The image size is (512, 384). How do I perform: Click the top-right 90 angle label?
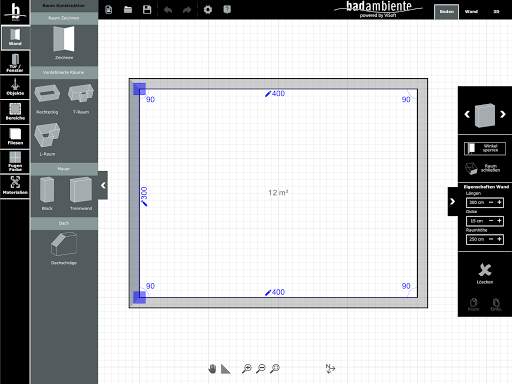pyautogui.click(x=406, y=99)
